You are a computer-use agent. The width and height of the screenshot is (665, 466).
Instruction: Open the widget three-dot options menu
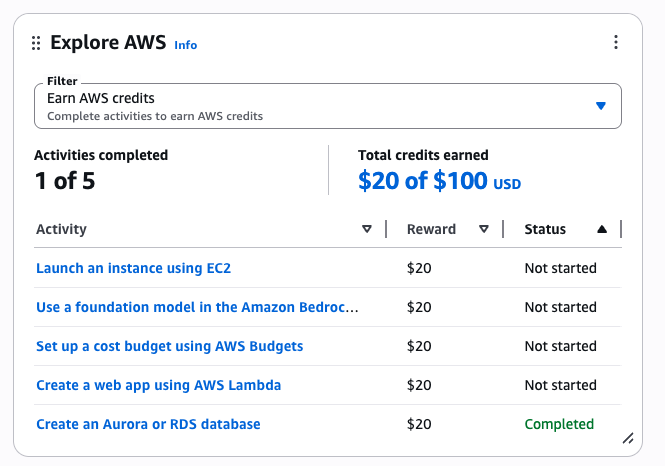(616, 42)
